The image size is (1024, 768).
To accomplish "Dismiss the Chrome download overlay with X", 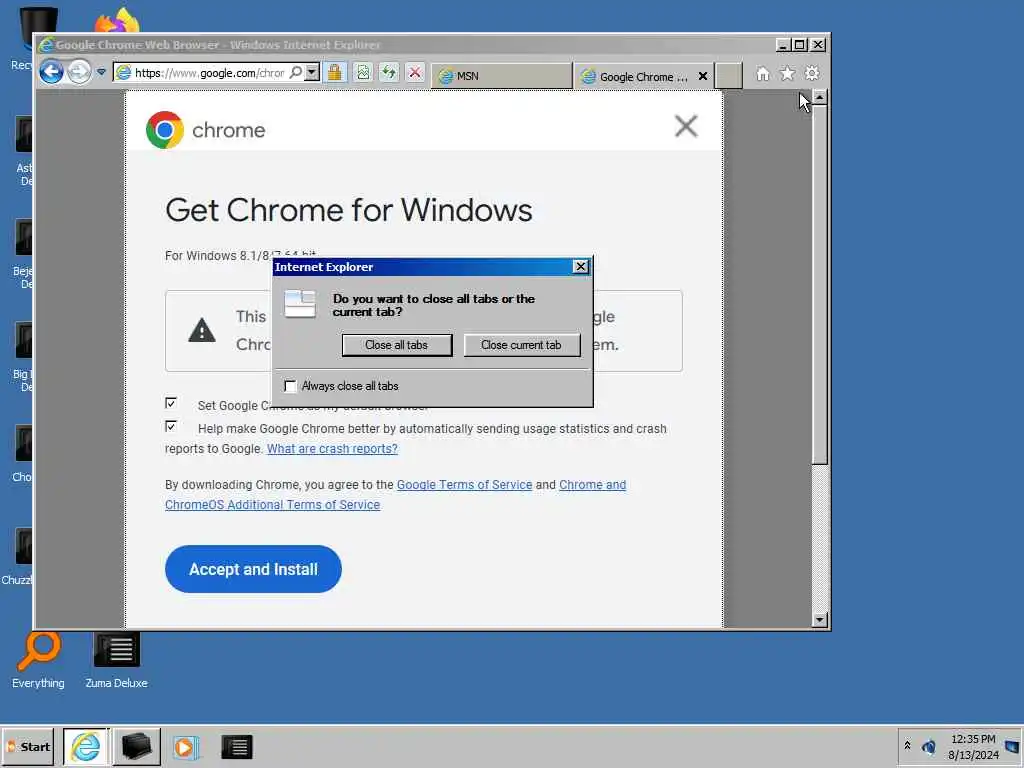I will [686, 126].
